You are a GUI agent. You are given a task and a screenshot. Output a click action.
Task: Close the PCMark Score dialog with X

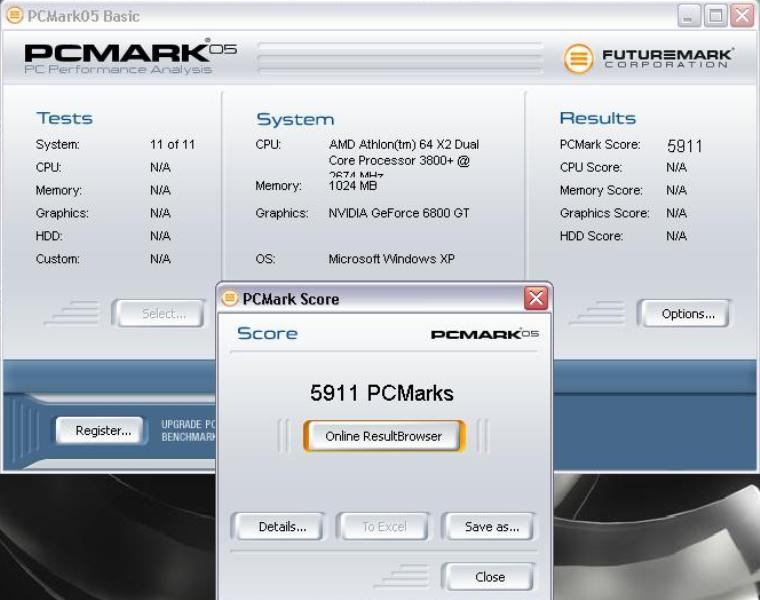(x=536, y=298)
